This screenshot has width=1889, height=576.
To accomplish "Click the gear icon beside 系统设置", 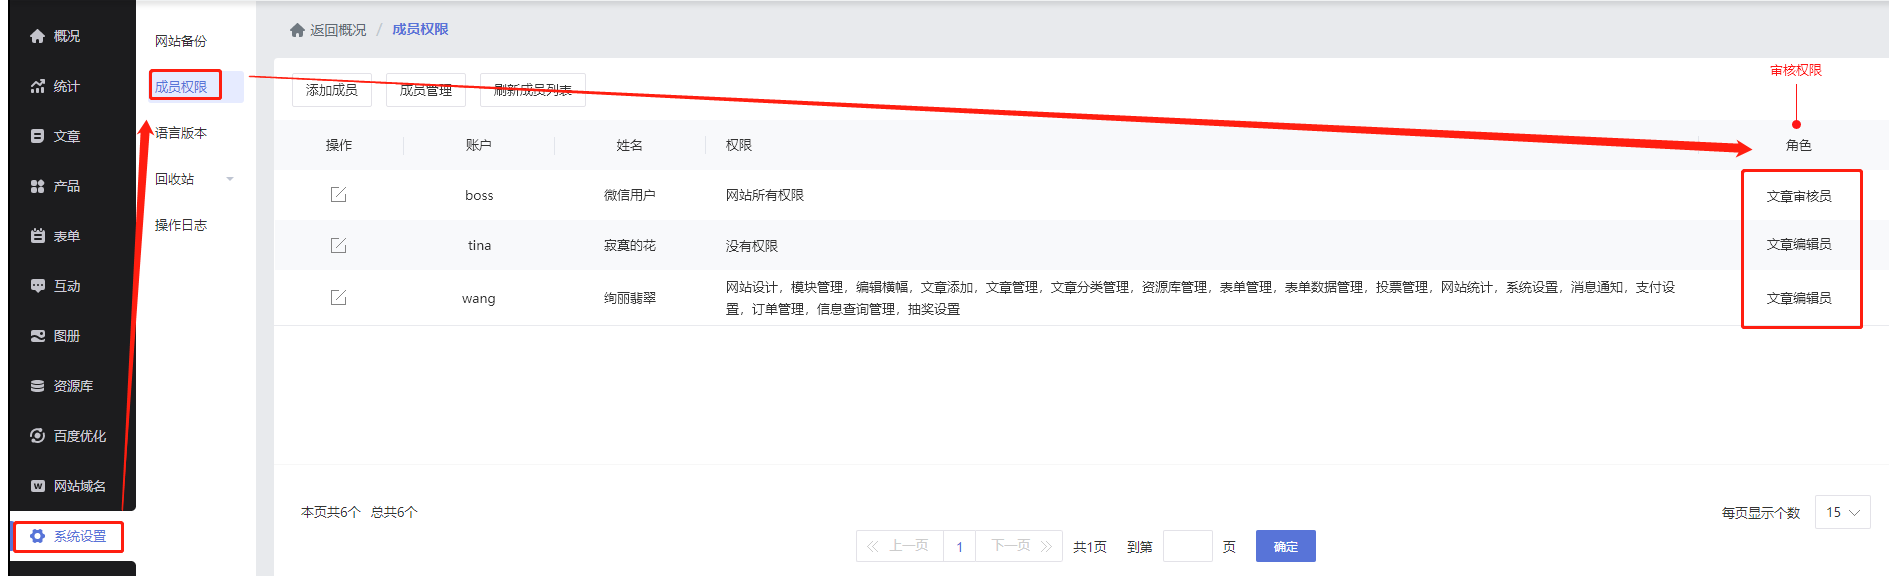I will coord(38,536).
